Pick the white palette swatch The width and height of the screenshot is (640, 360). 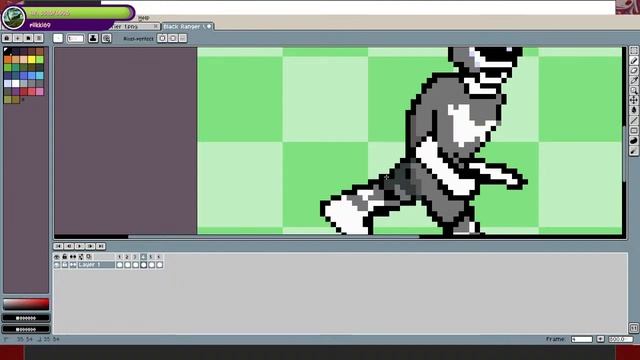16,84
